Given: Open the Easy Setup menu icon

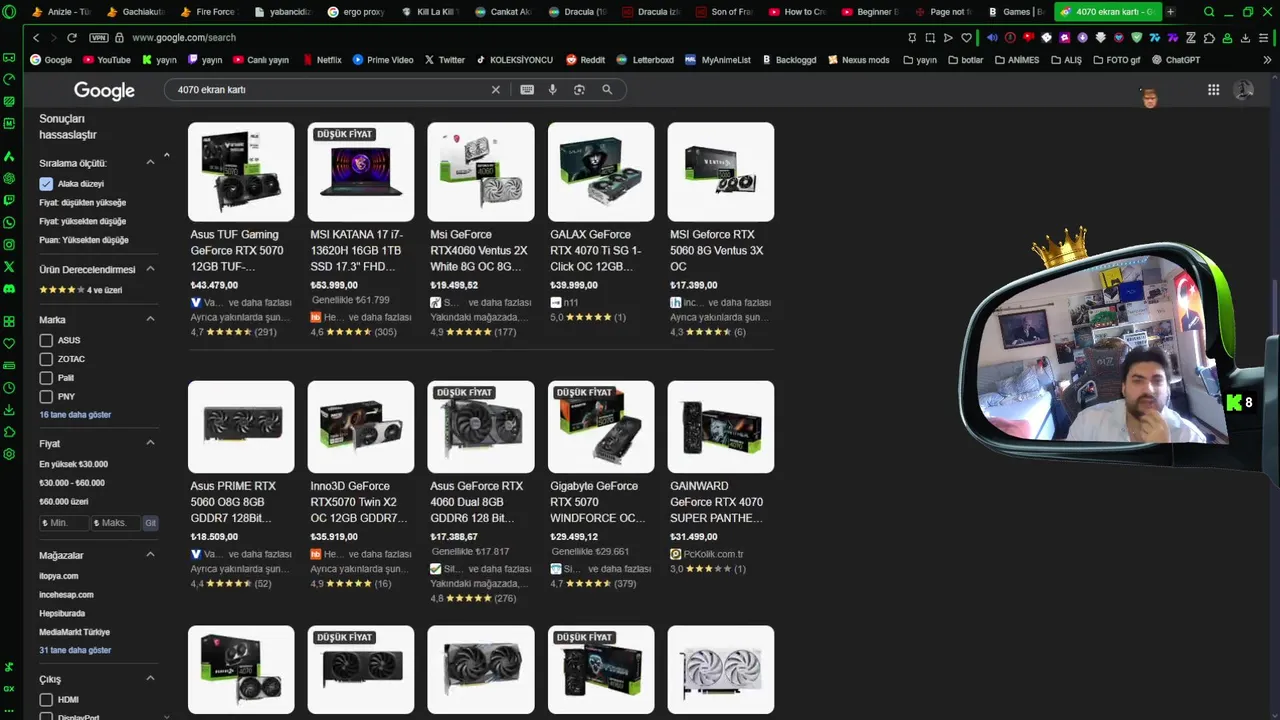Looking at the screenshot, I should point(1265,37).
